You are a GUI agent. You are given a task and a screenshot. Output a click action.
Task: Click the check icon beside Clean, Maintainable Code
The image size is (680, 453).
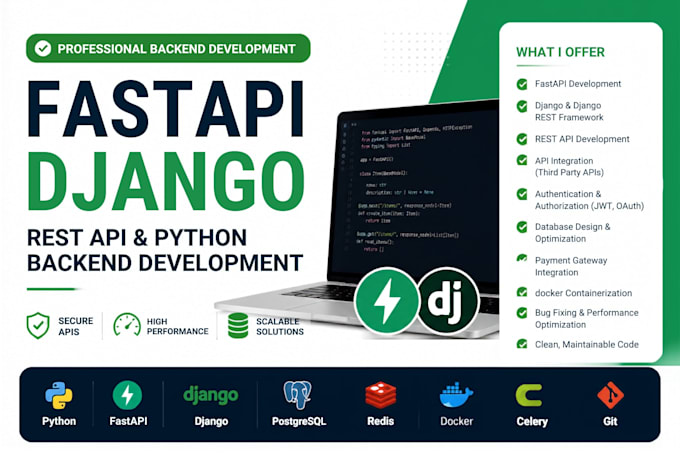tap(522, 344)
